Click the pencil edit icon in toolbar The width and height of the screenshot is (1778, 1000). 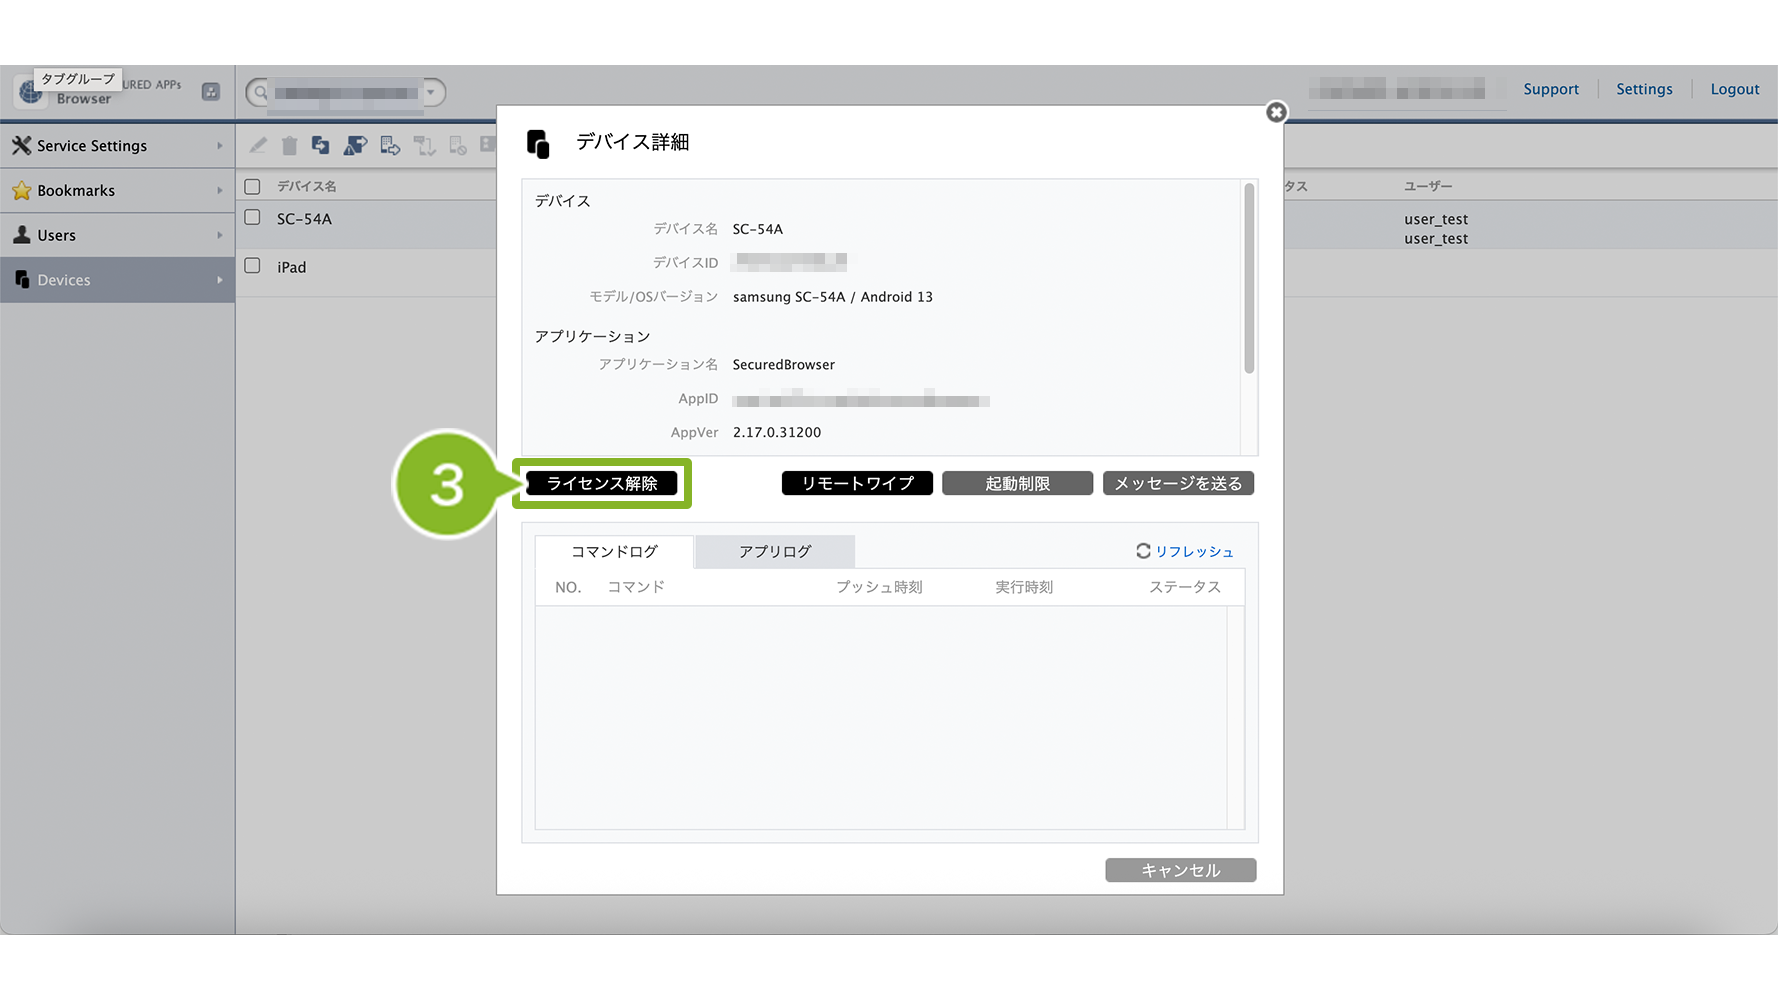point(258,146)
